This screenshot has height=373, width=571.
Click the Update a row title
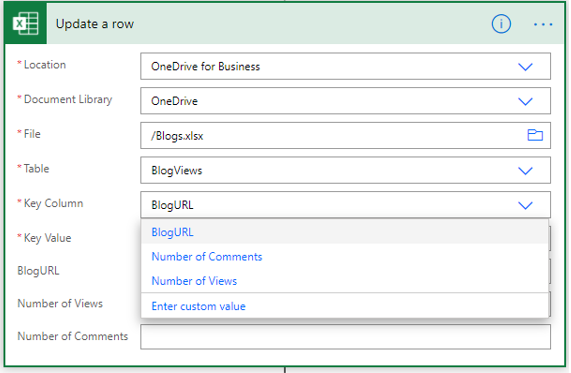point(95,24)
